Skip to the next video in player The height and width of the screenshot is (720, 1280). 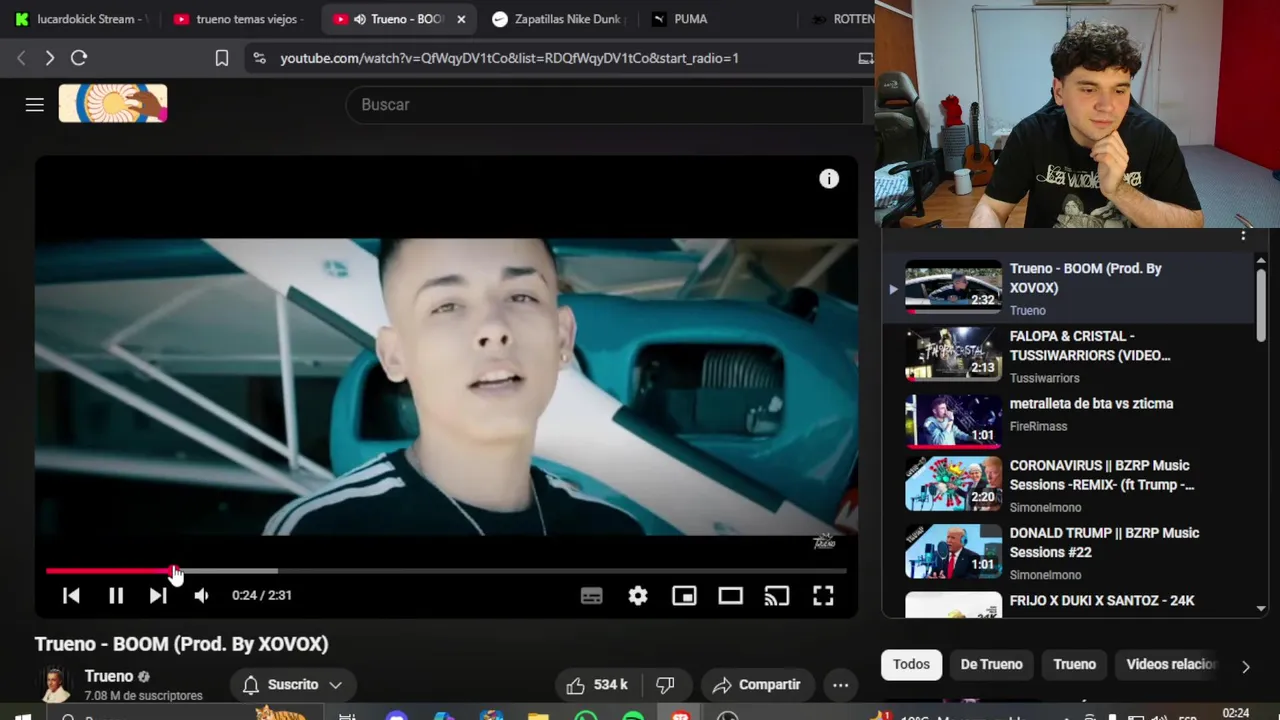point(158,595)
